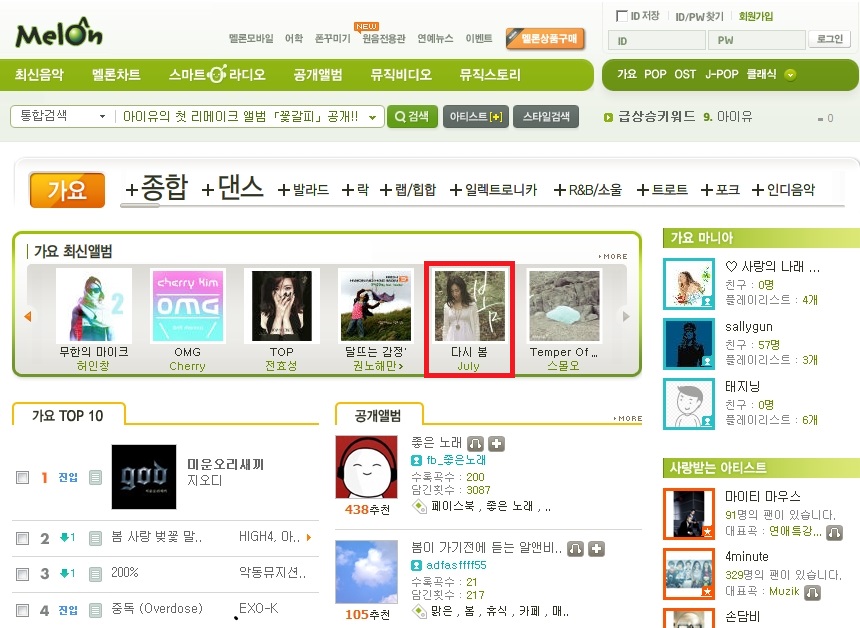Play the 좋은 노래 album via headphone icon

pyautogui.click(x=476, y=443)
